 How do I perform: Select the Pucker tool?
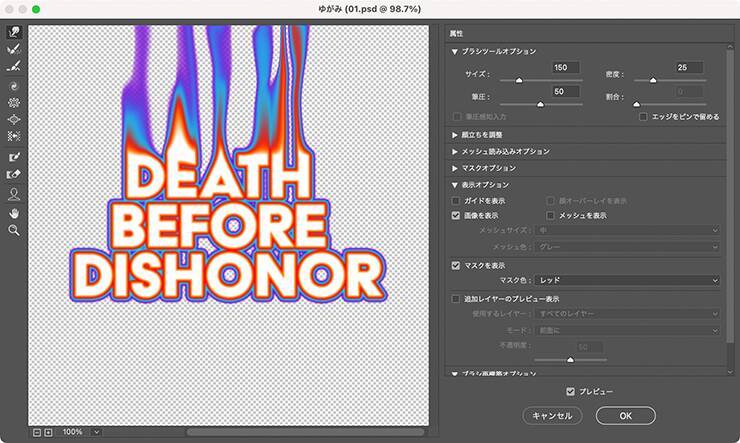14,102
